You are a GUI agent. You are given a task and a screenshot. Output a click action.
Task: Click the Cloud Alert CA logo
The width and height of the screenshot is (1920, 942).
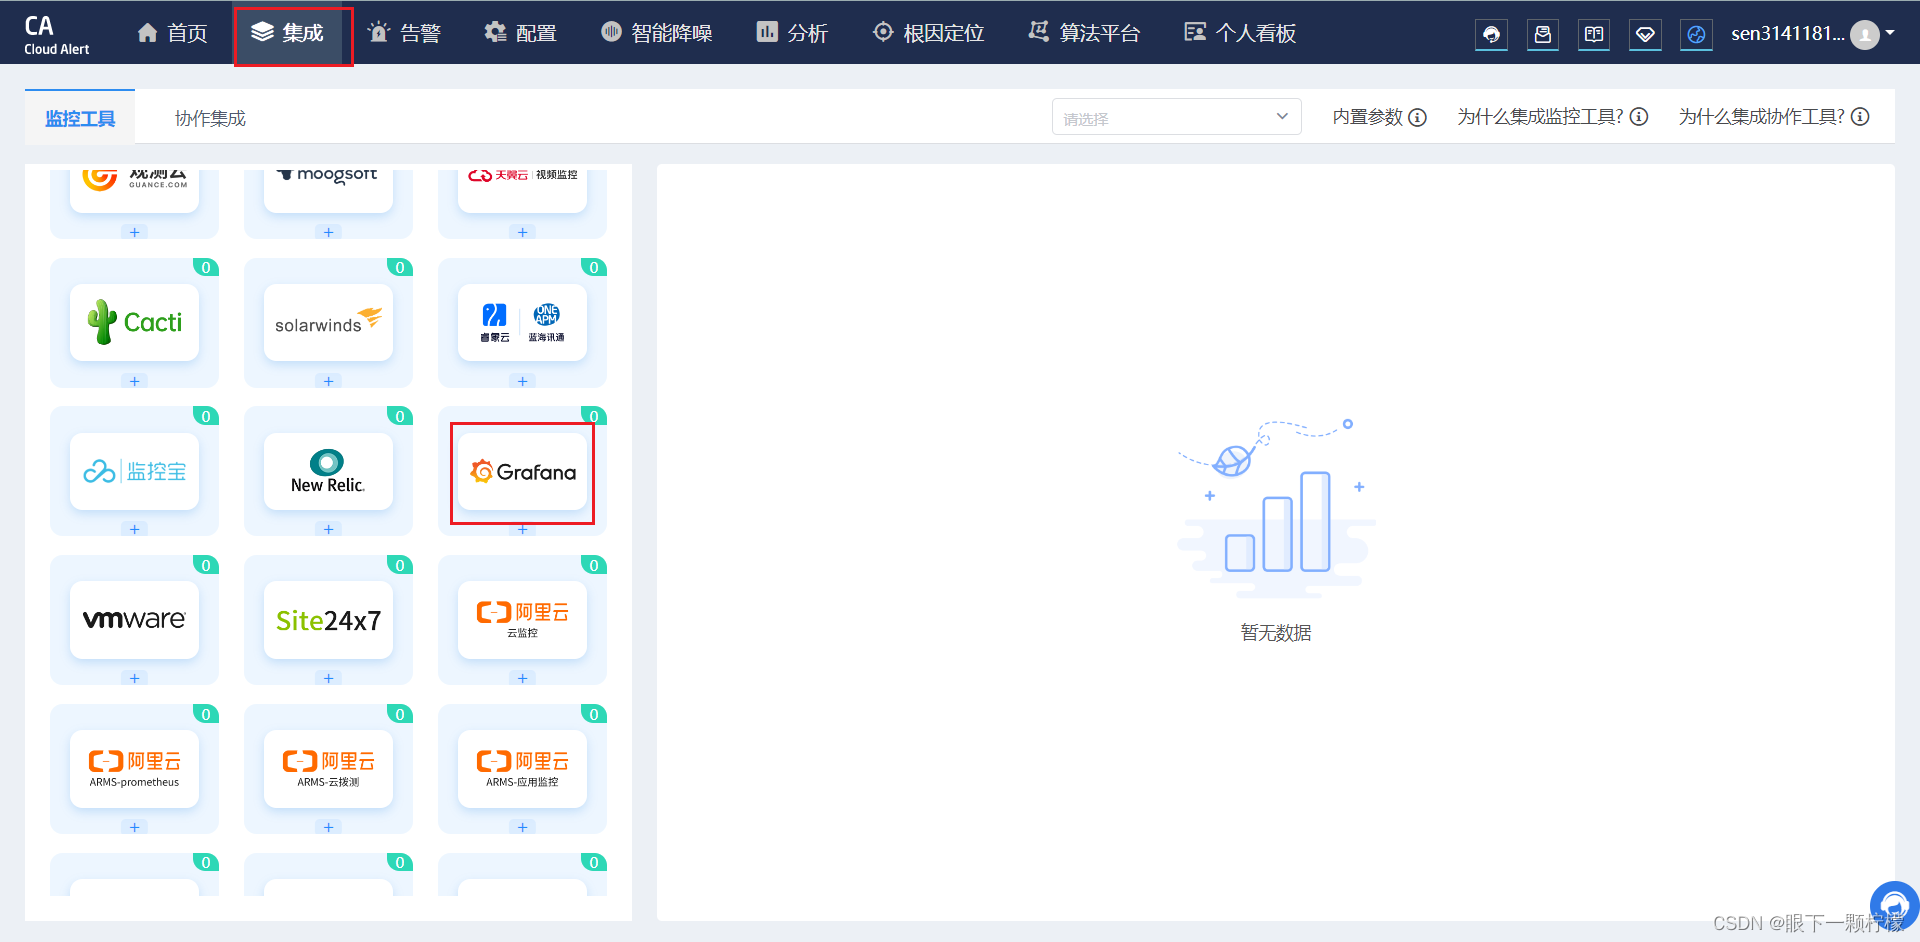[x=56, y=34]
